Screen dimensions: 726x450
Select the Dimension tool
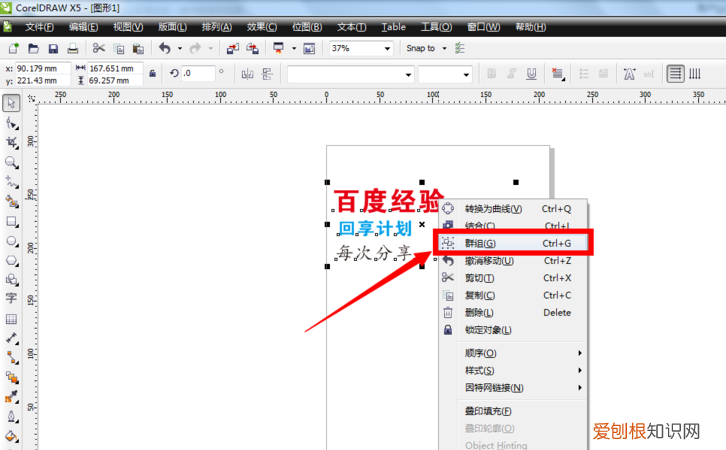pyautogui.click(x=12, y=338)
